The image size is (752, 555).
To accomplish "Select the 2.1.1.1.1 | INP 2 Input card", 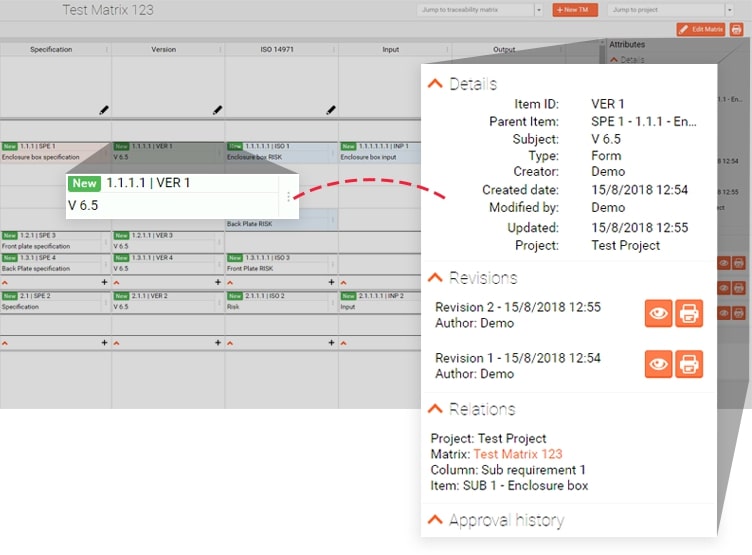I will coord(380,302).
